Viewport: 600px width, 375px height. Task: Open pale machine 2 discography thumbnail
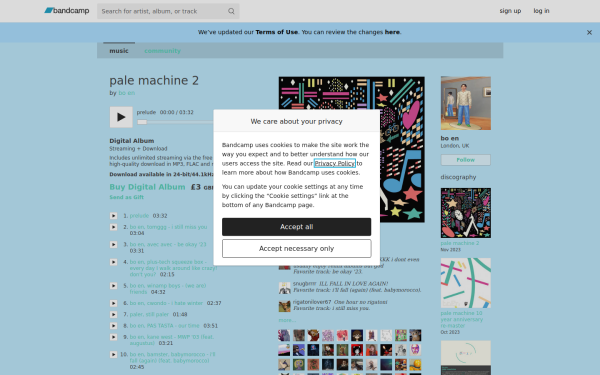pyautogui.click(x=466, y=213)
